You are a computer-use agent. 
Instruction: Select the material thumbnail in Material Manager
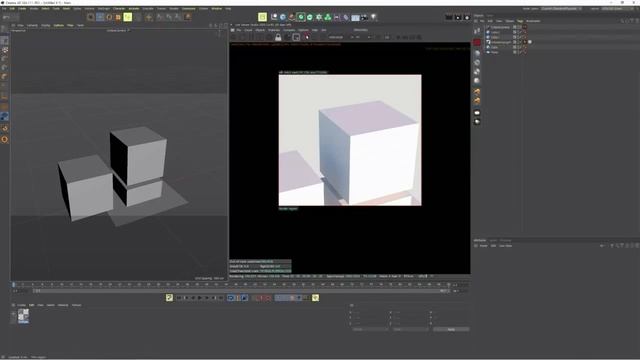coord(23,316)
